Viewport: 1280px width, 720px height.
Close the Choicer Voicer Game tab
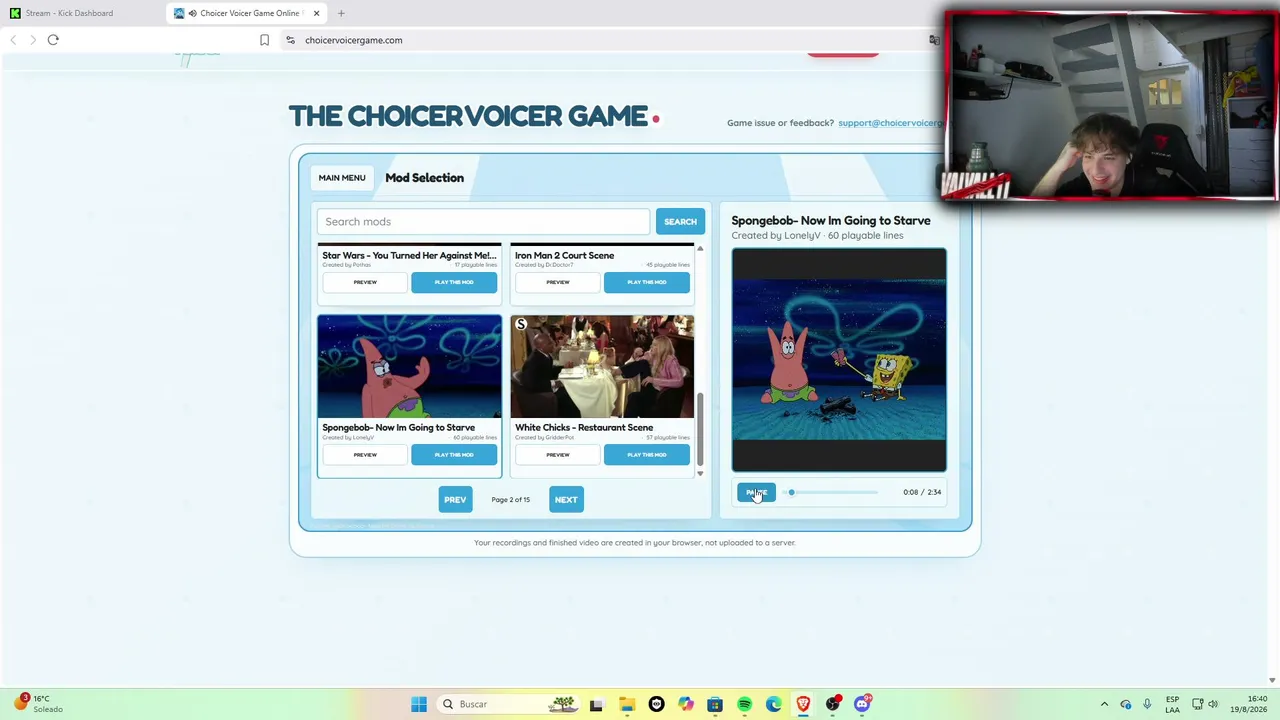point(316,13)
